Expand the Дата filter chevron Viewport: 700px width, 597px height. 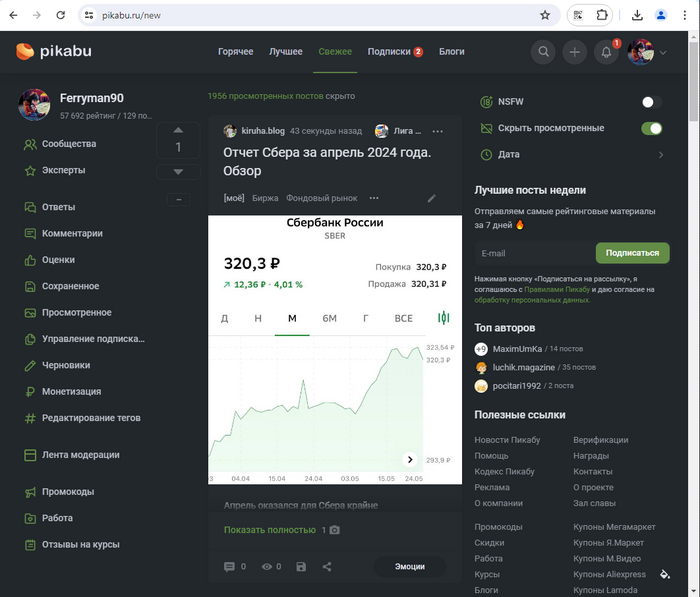(x=660, y=155)
